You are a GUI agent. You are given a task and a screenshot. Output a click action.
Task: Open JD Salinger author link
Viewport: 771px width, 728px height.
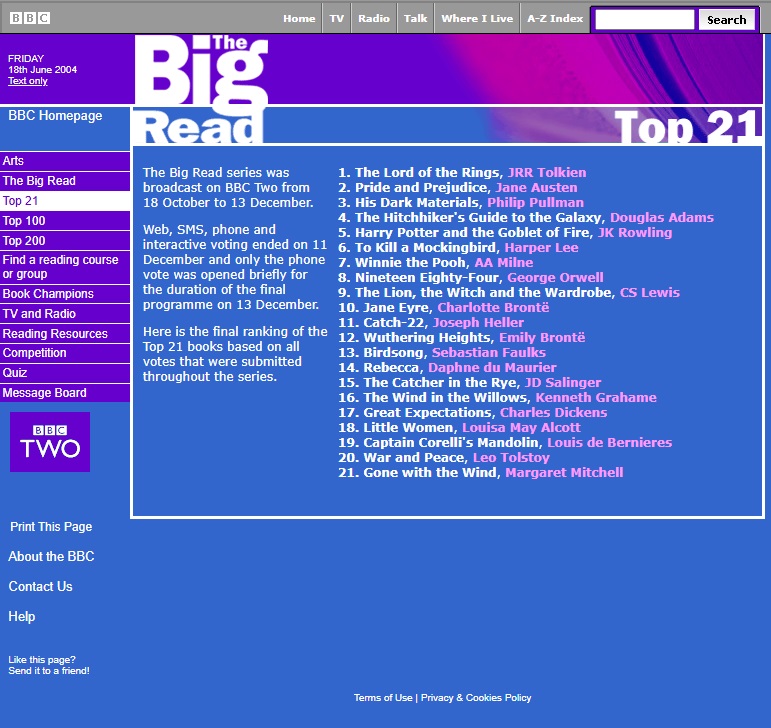[x=563, y=383]
